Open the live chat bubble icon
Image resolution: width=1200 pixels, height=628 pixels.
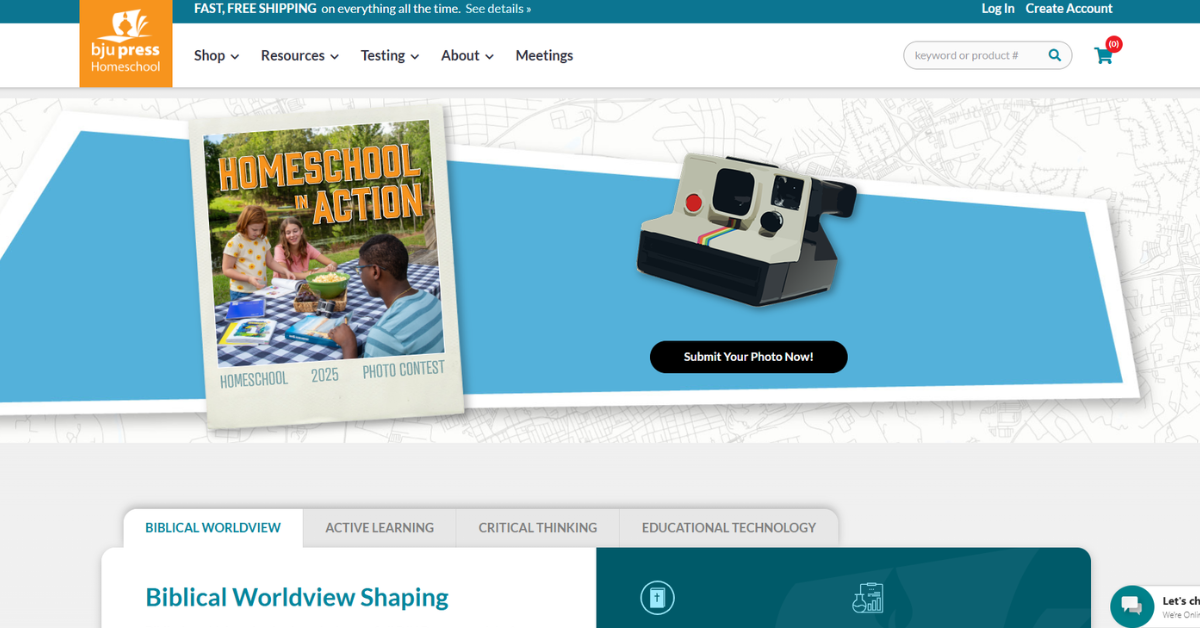tap(1131, 605)
